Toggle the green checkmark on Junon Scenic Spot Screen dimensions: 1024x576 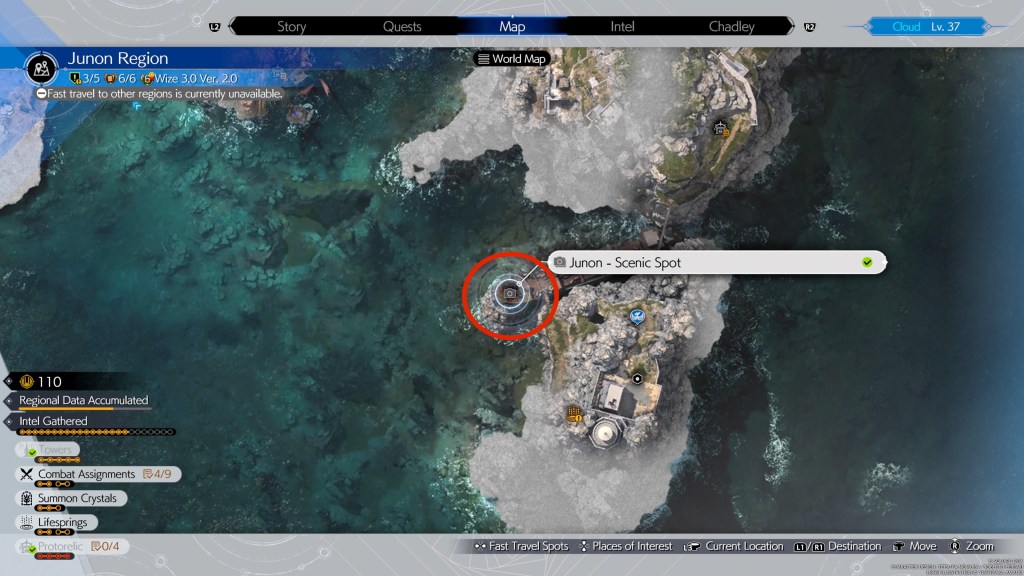(x=867, y=262)
